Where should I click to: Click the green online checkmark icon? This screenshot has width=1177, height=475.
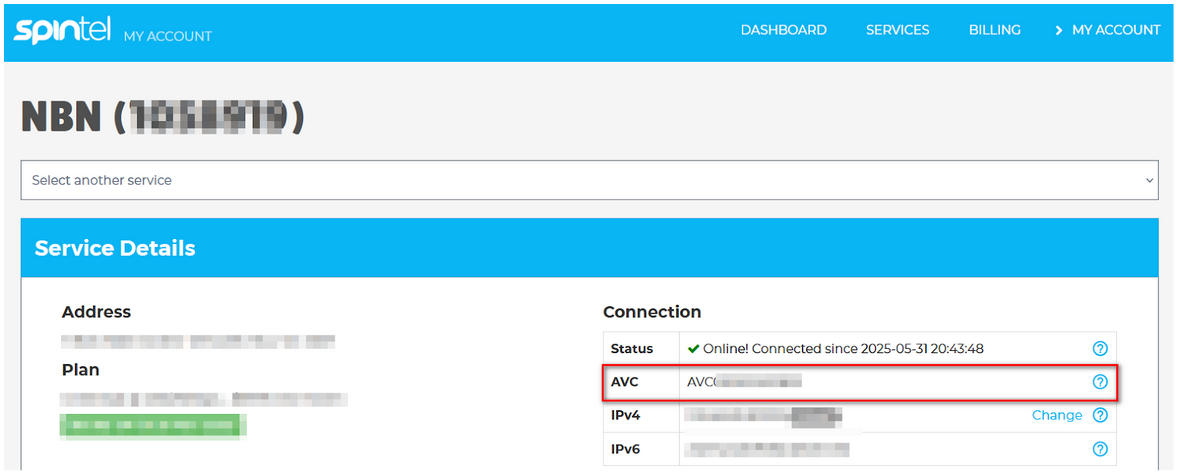click(694, 348)
